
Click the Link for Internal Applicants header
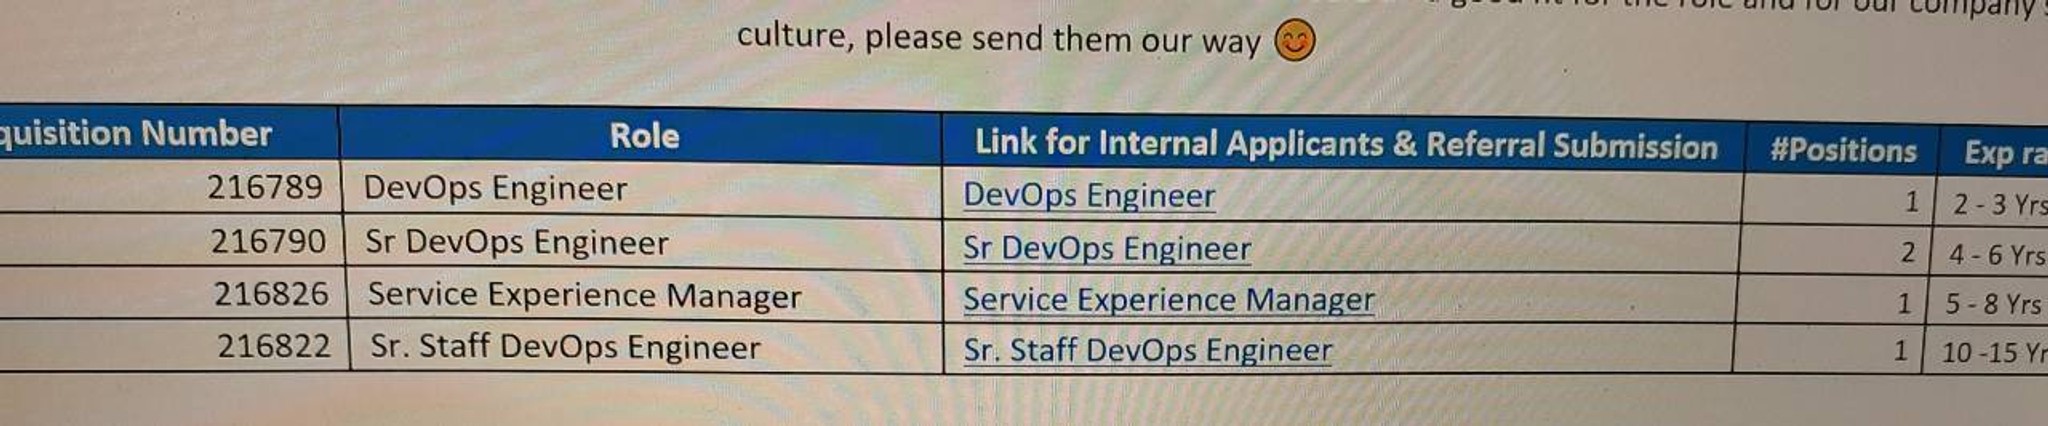coord(1344,144)
